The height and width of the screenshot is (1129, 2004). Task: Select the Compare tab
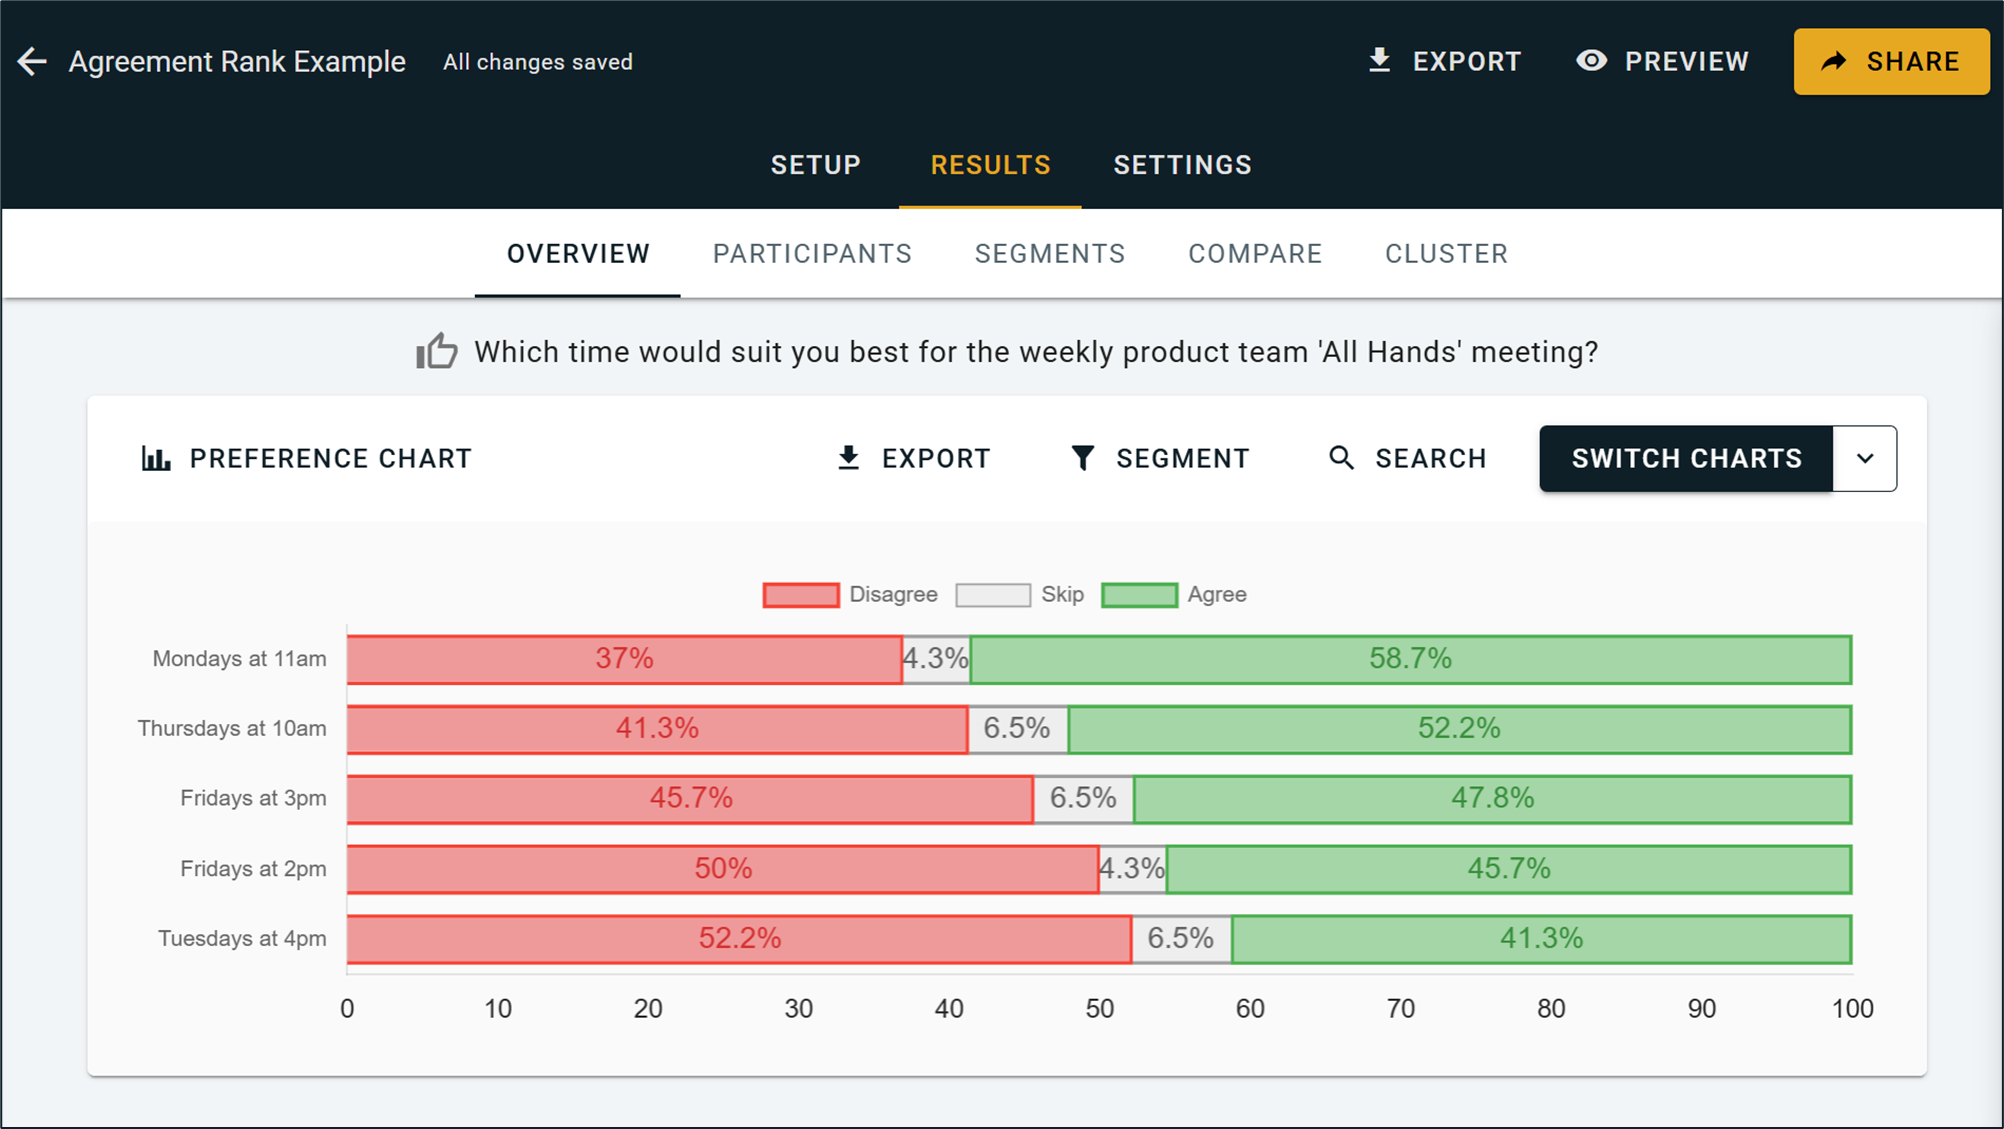coord(1255,254)
